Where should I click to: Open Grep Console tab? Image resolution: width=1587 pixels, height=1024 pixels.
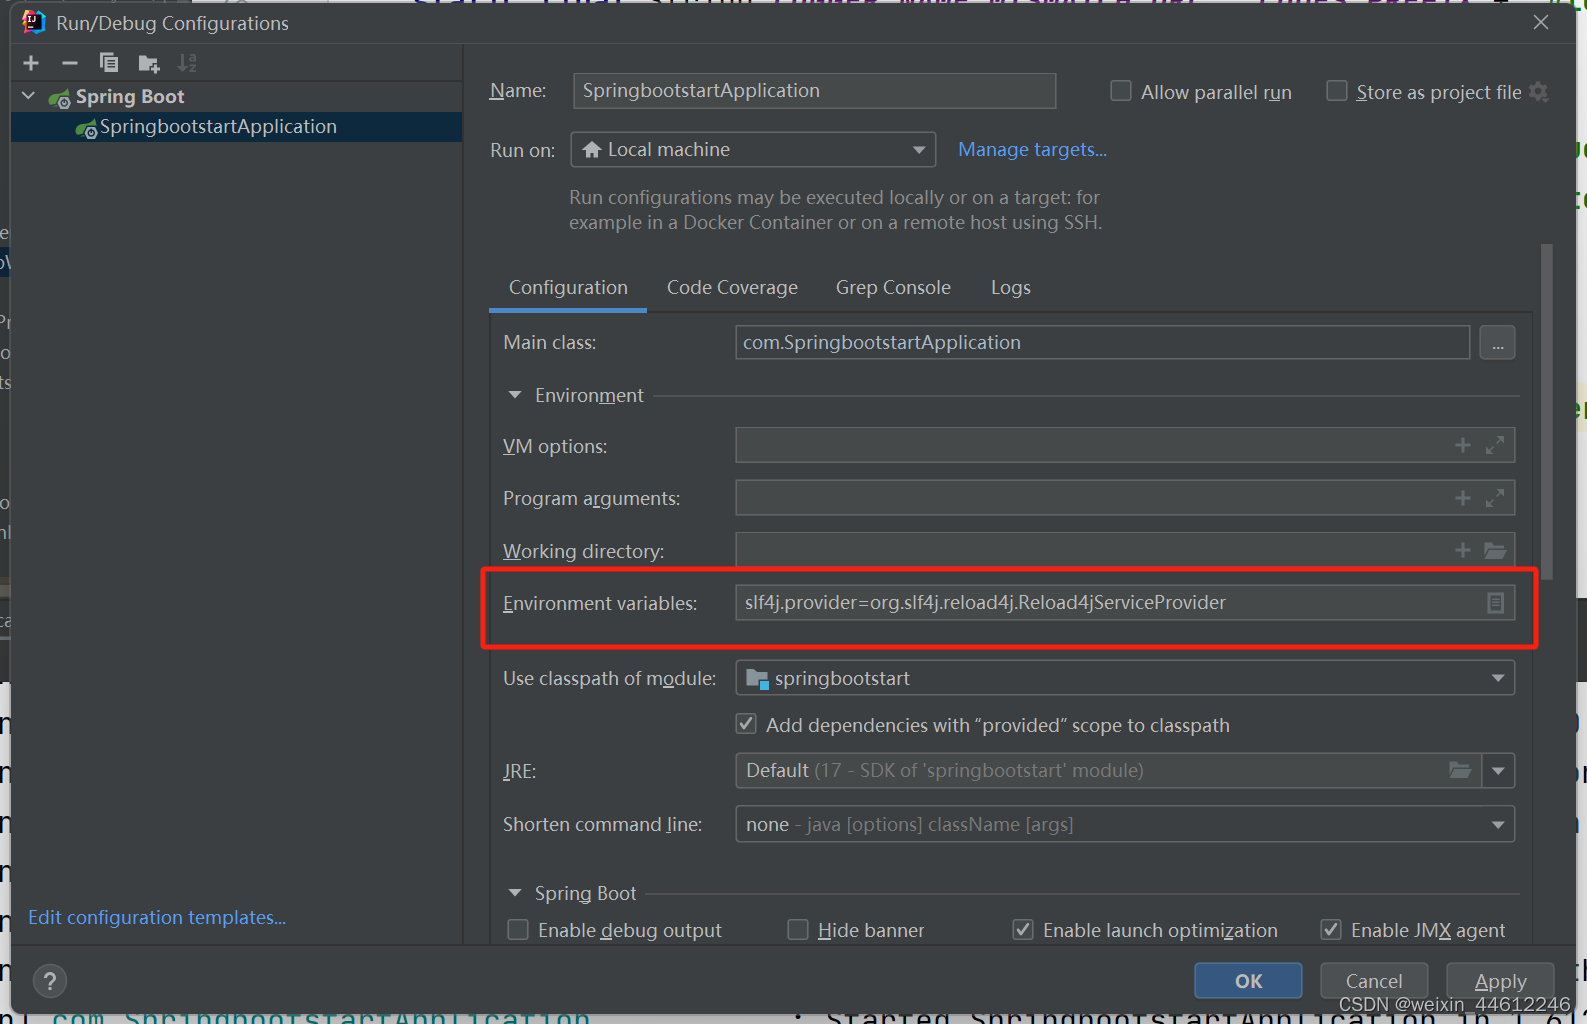(x=893, y=288)
